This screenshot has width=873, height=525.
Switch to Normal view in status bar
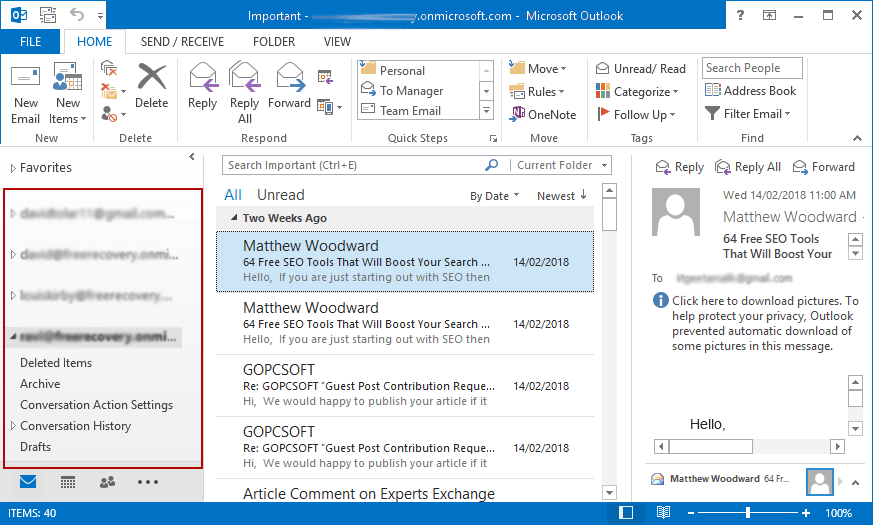(626, 513)
